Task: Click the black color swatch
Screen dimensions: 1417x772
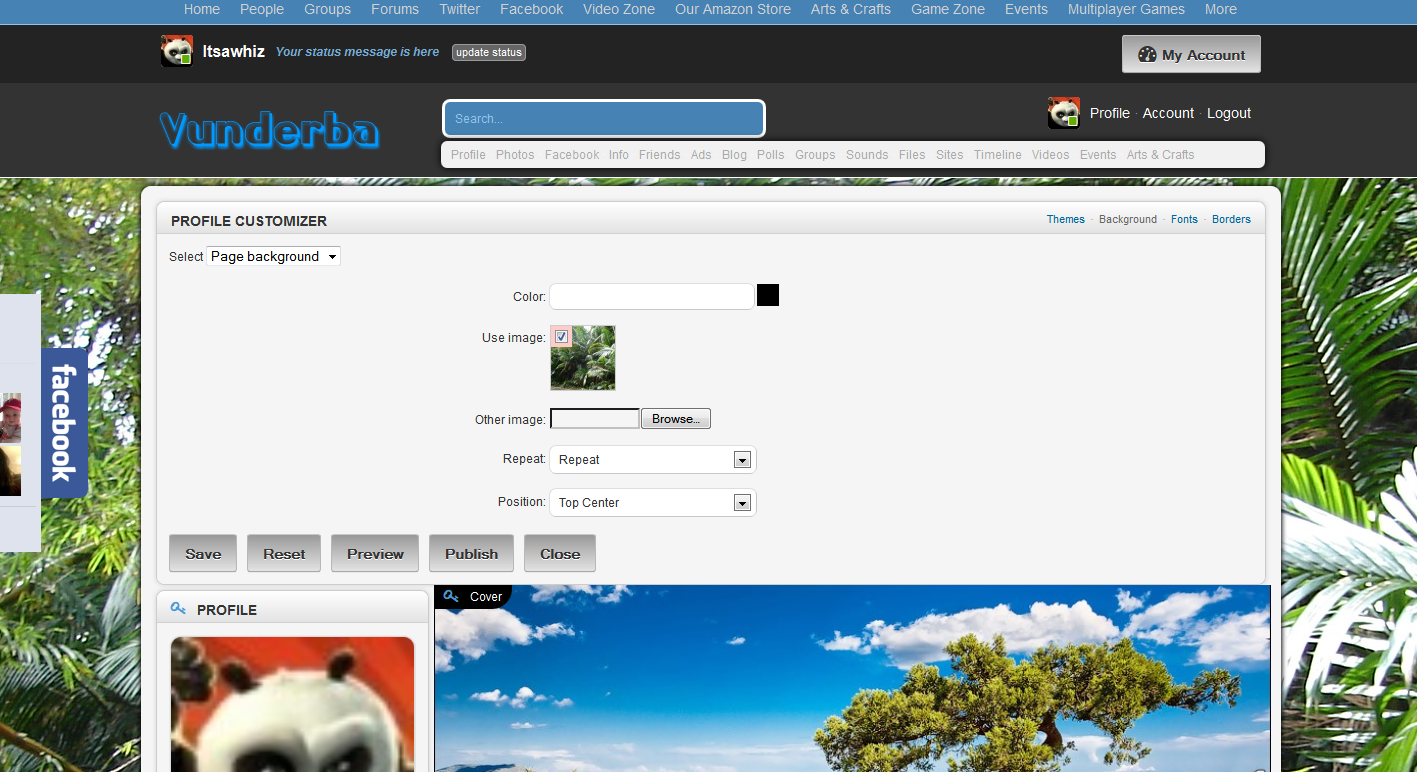Action: click(x=768, y=295)
